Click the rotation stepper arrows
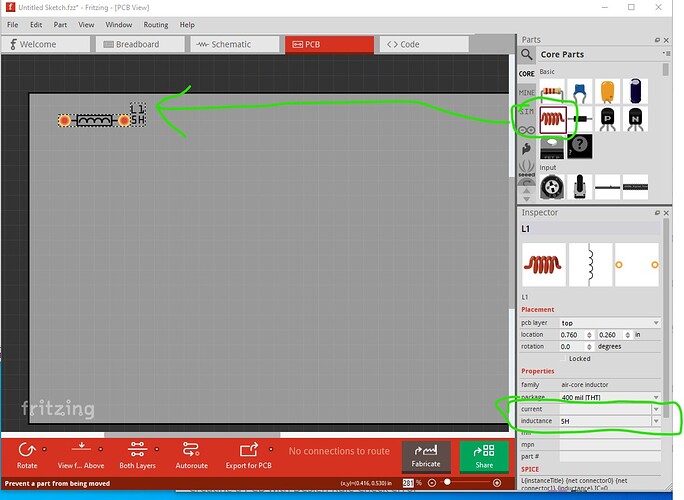This screenshot has height=500, width=684. click(x=589, y=347)
